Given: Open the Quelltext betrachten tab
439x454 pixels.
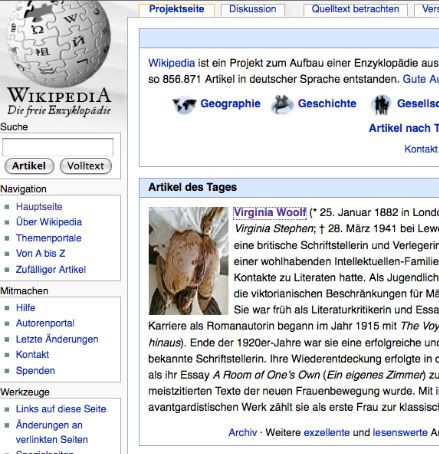Looking at the screenshot, I should [355, 9].
